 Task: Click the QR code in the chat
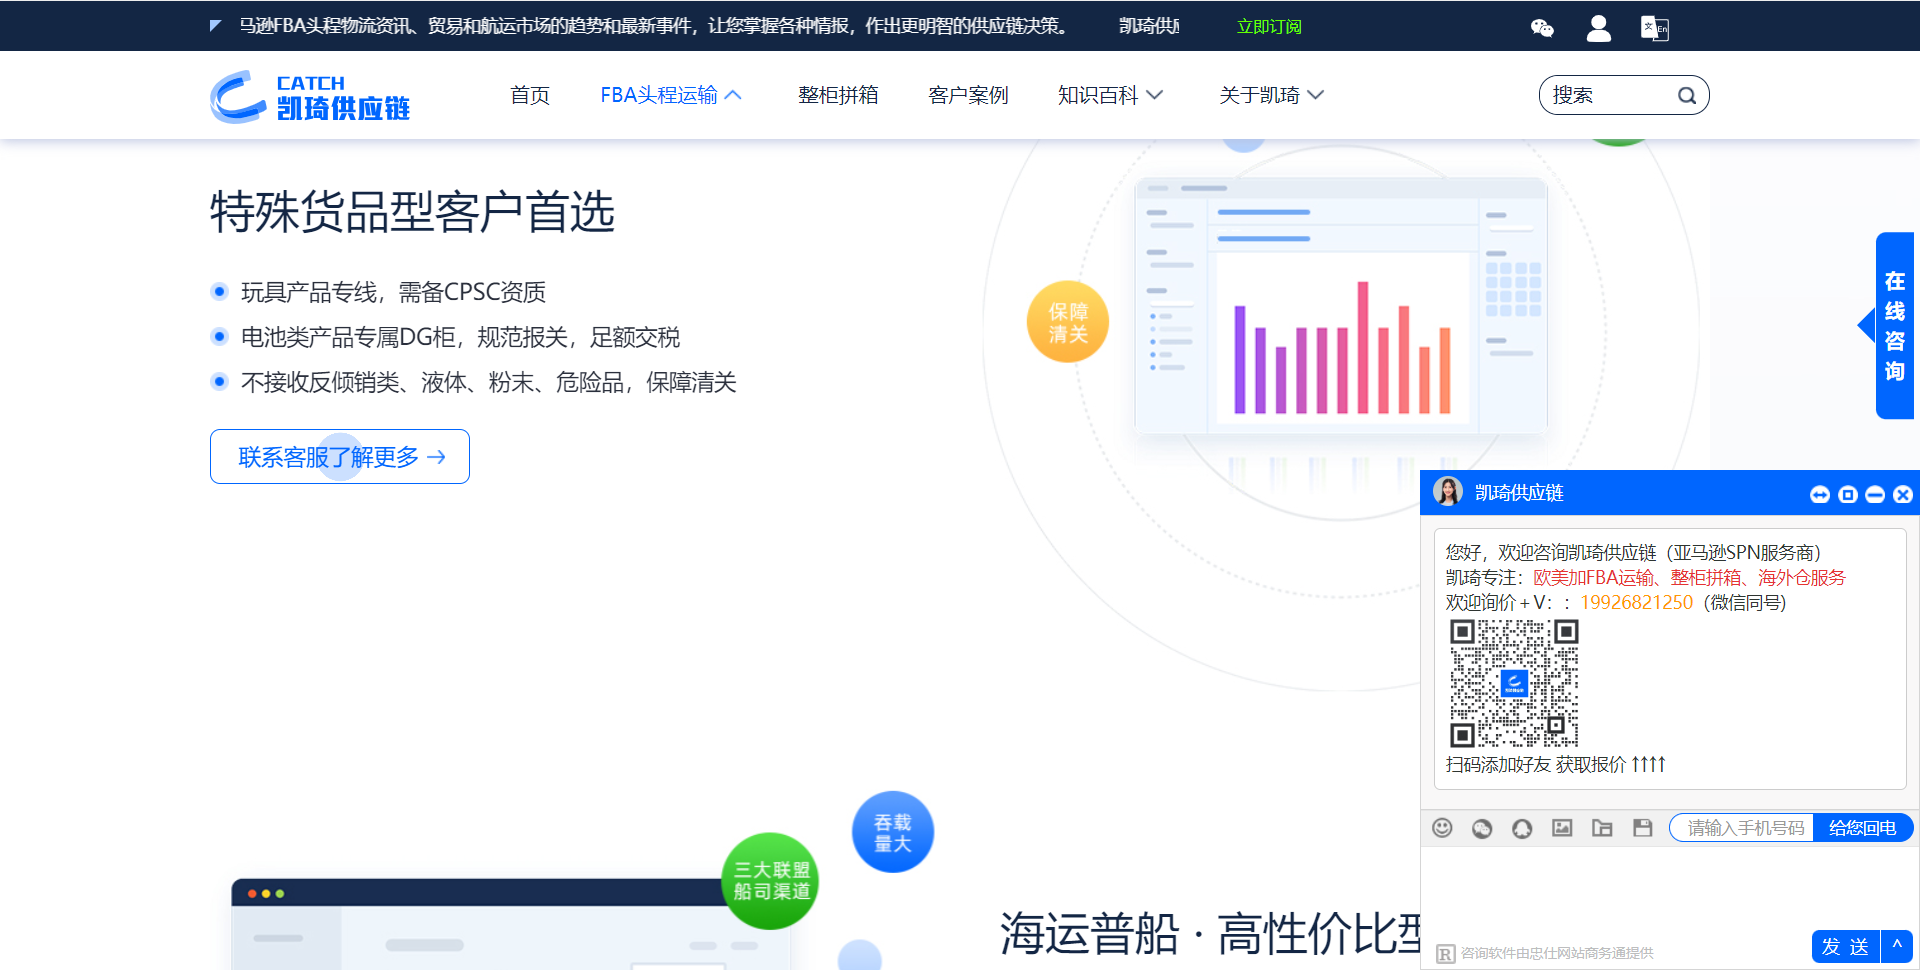coord(1514,683)
